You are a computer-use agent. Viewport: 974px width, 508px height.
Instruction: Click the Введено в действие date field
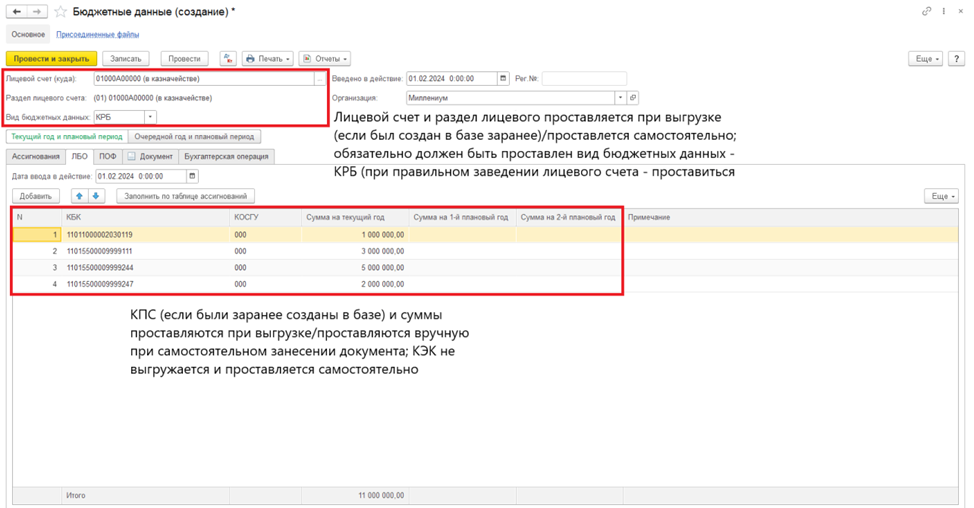(x=452, y=79)
